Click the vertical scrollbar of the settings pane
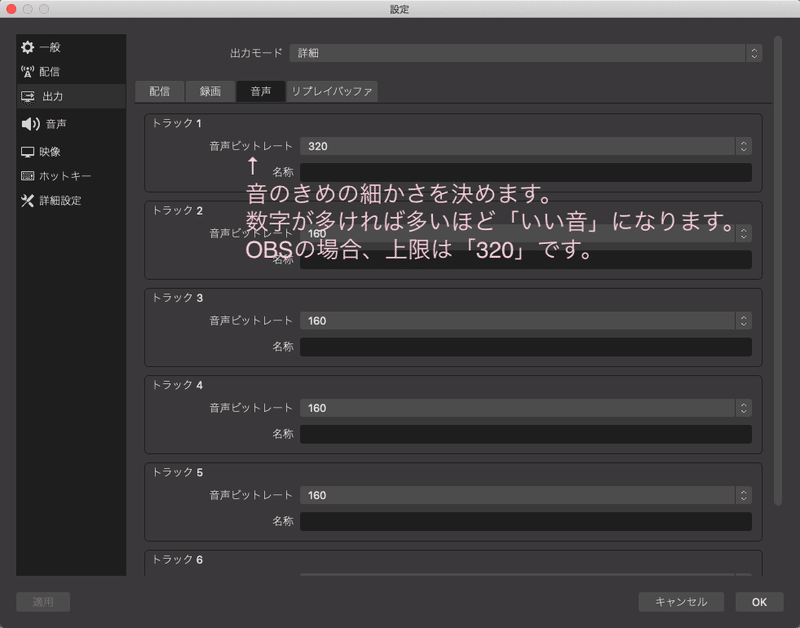Screen dimensions: 800x628 tap(778, 270)
